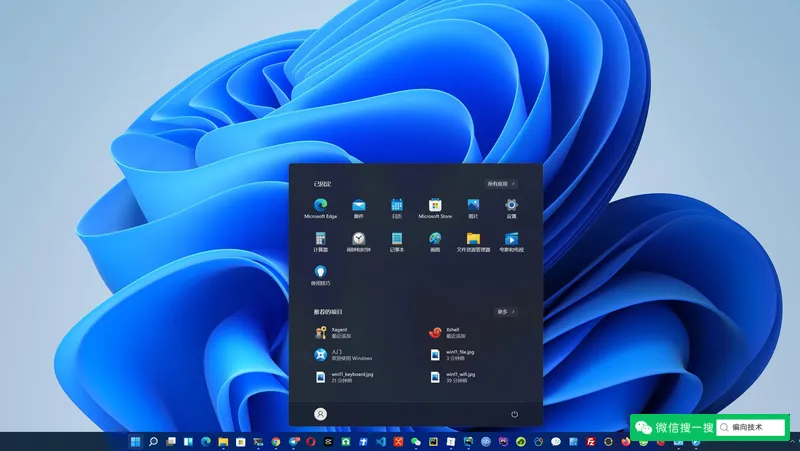Open Search from the taskbar magnifier icon

(x=153, y=442)
